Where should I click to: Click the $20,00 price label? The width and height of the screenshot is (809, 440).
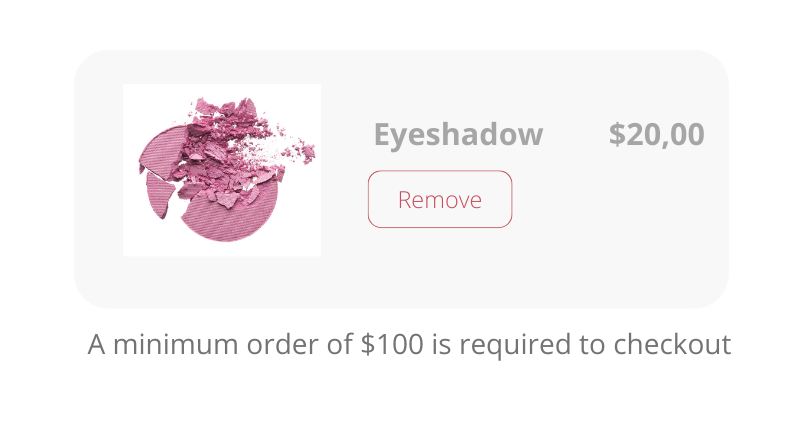point(656,134)
